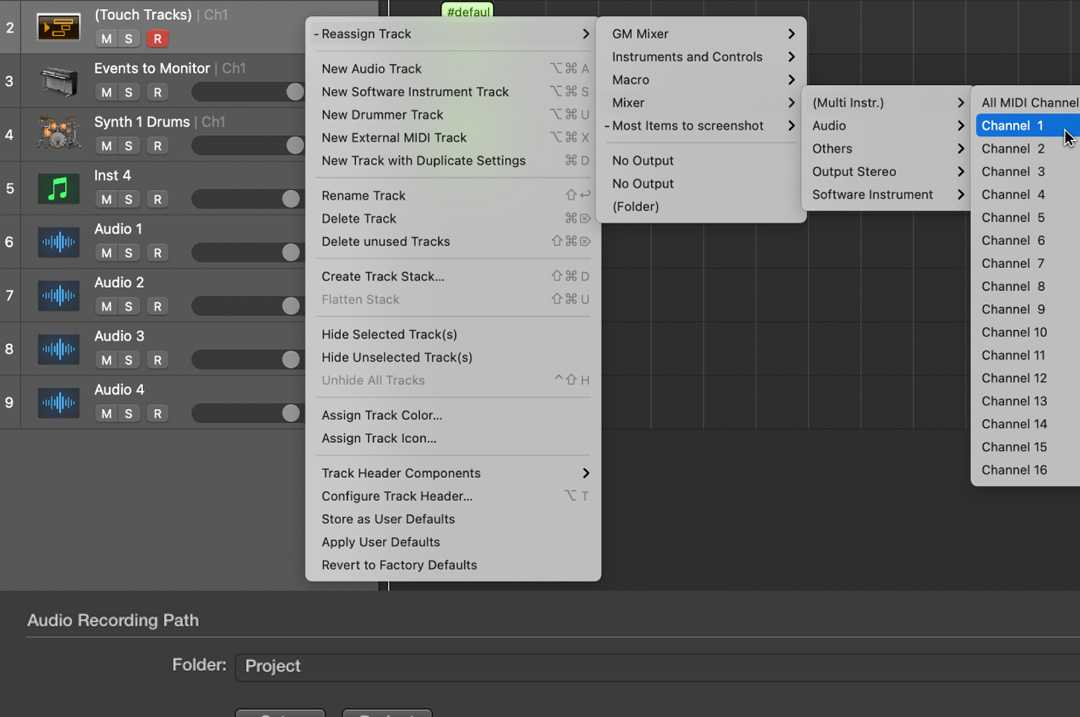Choose New Software Instrument Track
Image resolution: width=1080 pixels, height=717 pixels.
point(415,92)
